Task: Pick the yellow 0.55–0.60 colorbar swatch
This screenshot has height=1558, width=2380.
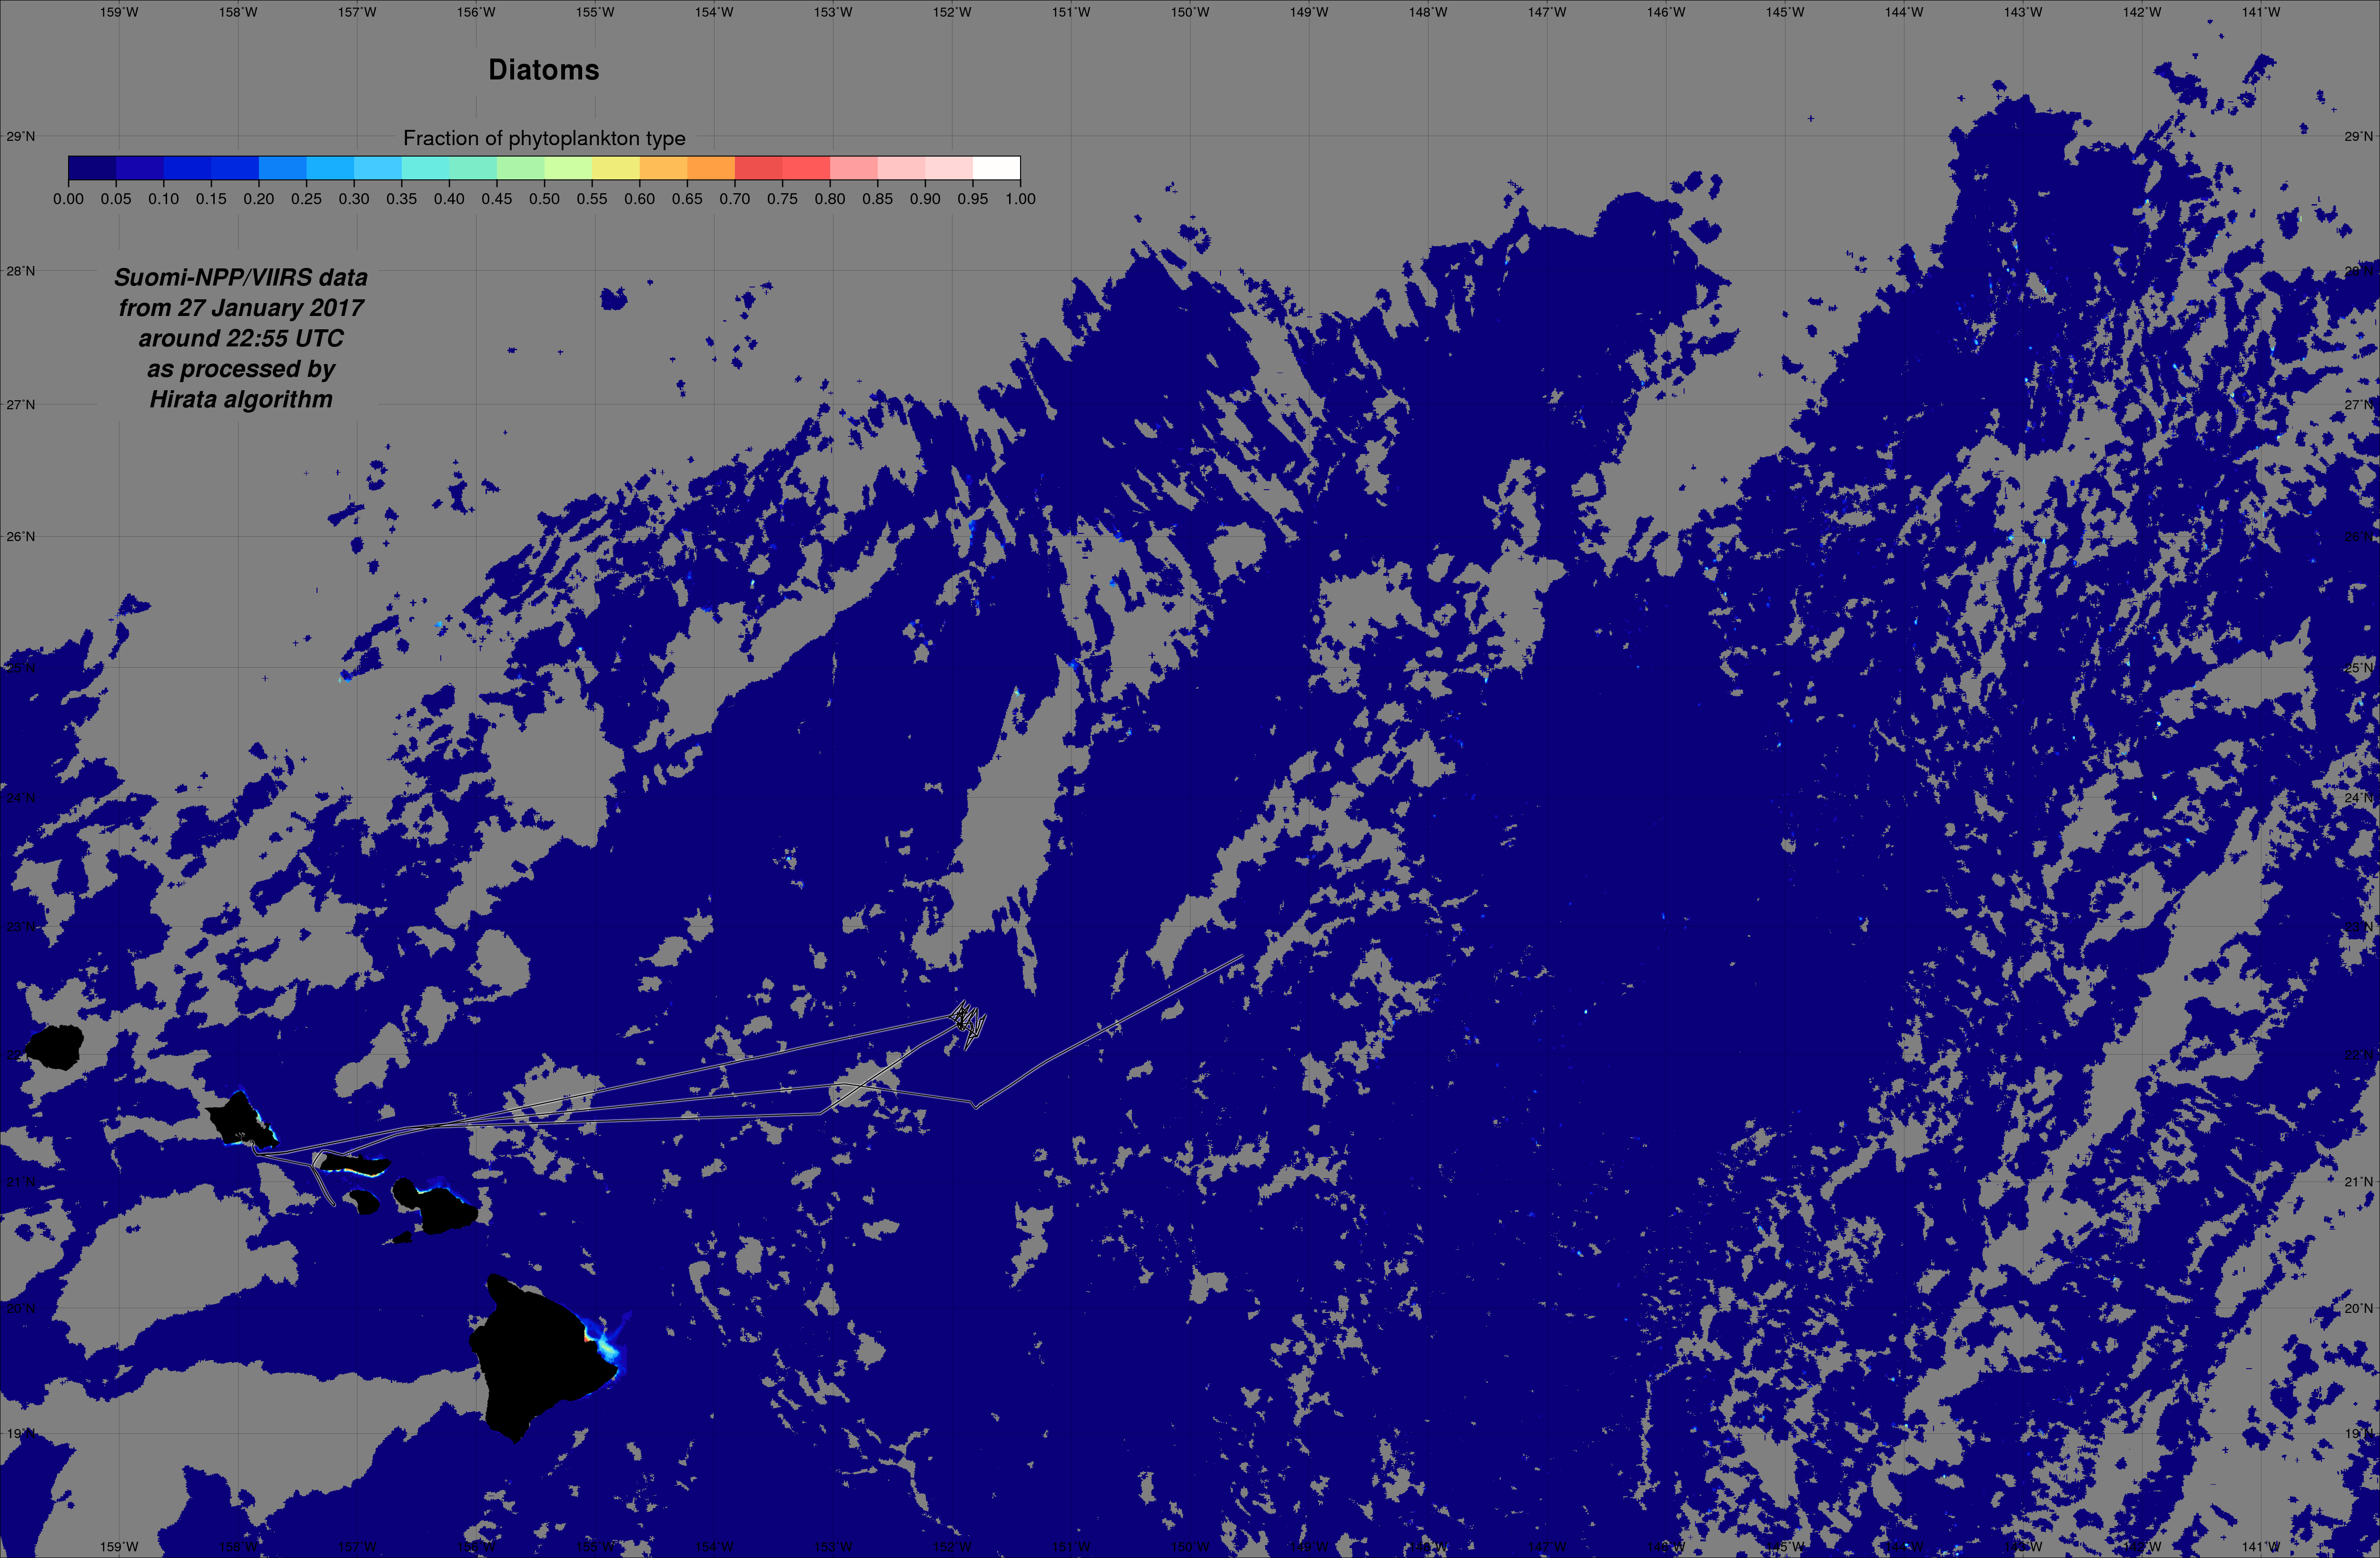Action: pyautogui.click(x=616, y=168)
